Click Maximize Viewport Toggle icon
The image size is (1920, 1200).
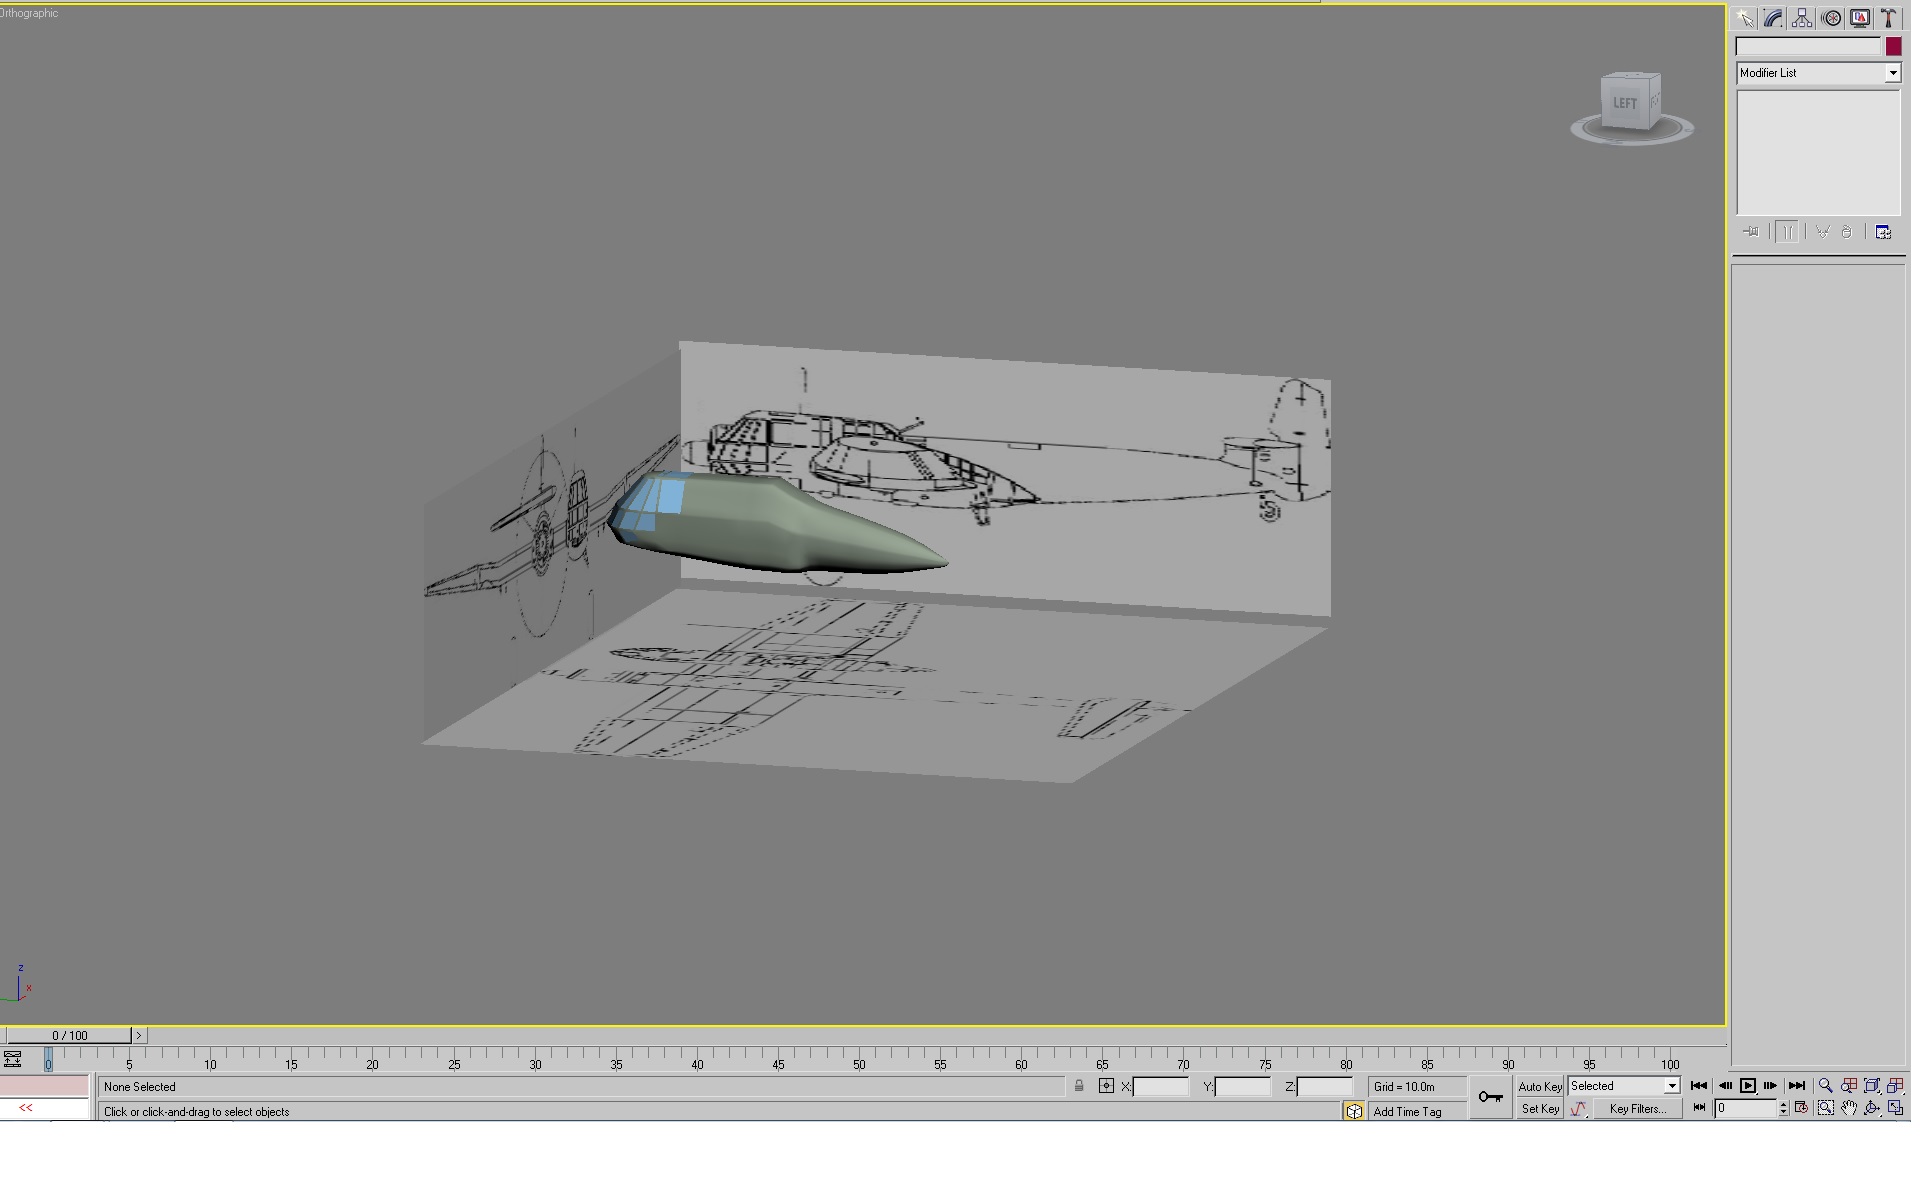point(1895,1108)
